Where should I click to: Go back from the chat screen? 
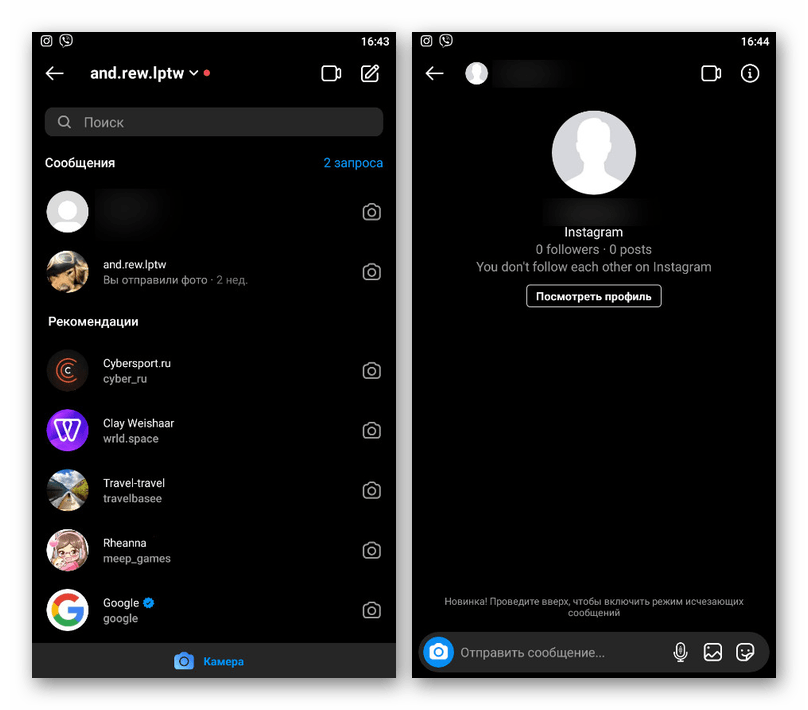click(434, 74)
